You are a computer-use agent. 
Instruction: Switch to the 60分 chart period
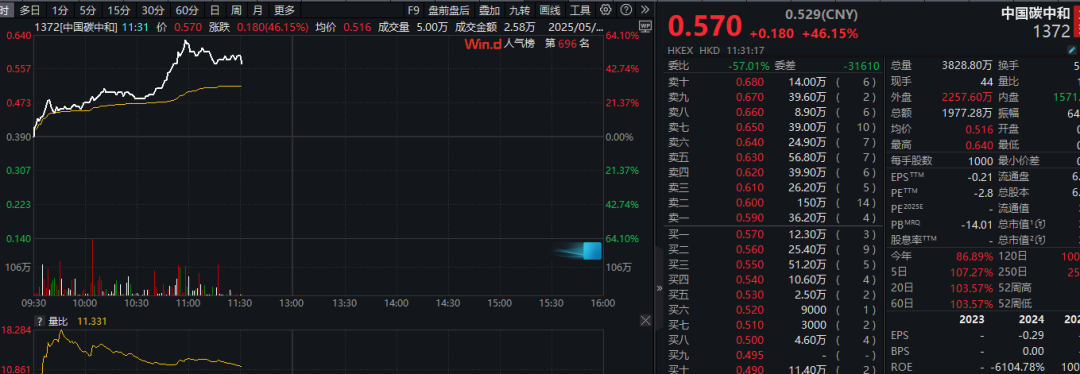click(187, 10)
